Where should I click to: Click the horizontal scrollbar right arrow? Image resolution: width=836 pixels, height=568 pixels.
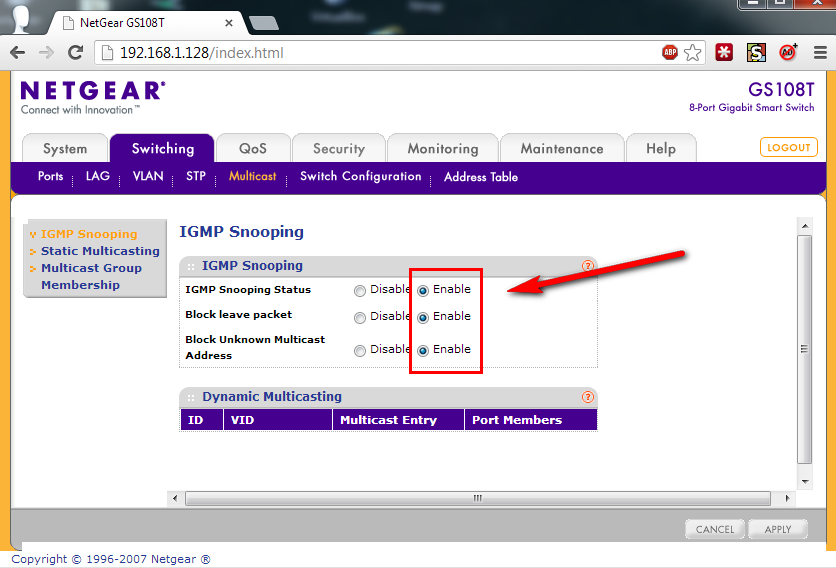click(787, 498)
